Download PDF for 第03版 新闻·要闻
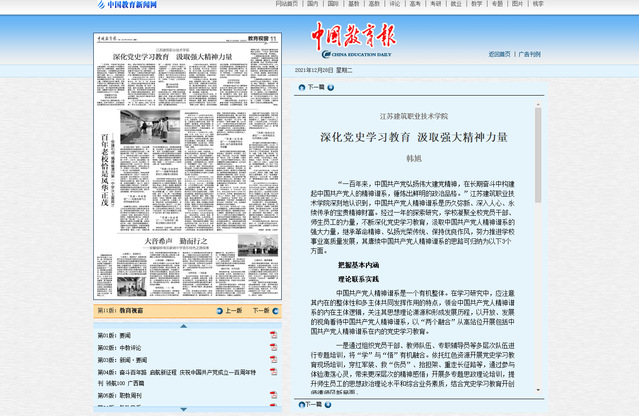The height and width of the screenshot is (416, 639). pos(273,359)
